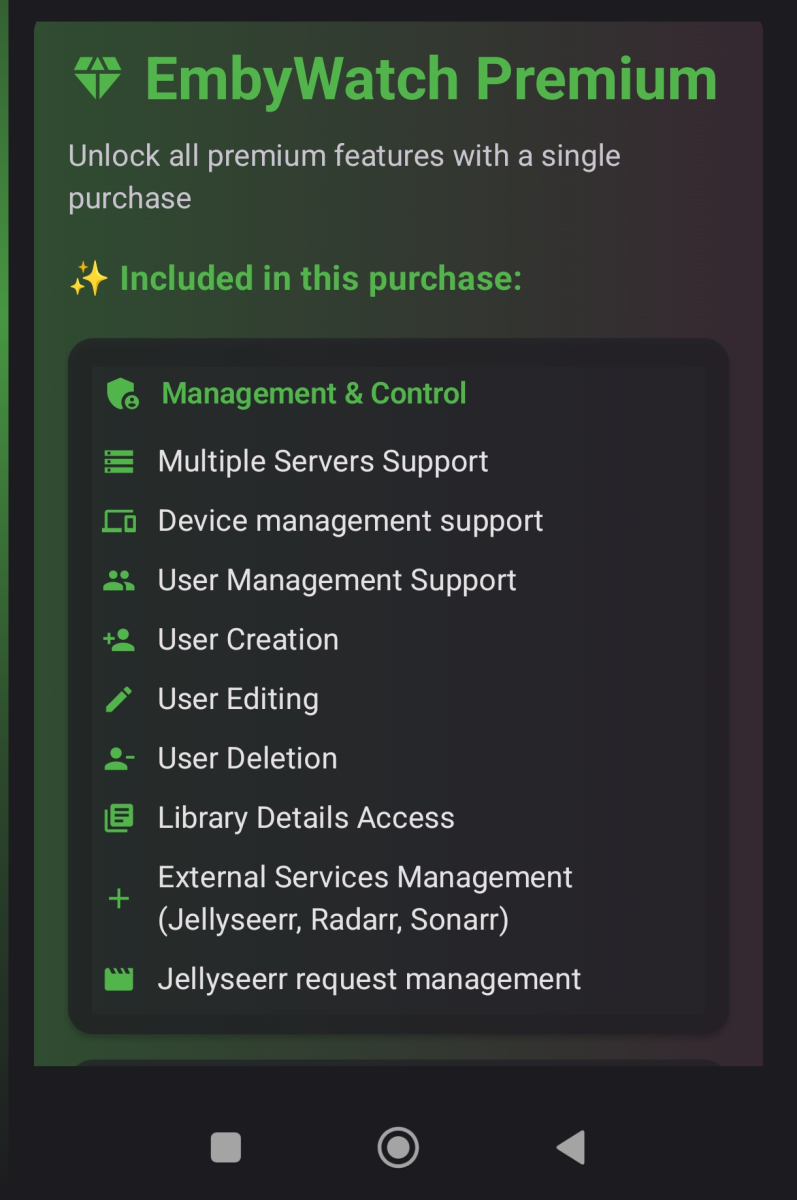This screenshot has width=797, height=1200.
Task: Click the EmbyWatch Premium title
Action: pyautogui.click(x=430, y=78)
